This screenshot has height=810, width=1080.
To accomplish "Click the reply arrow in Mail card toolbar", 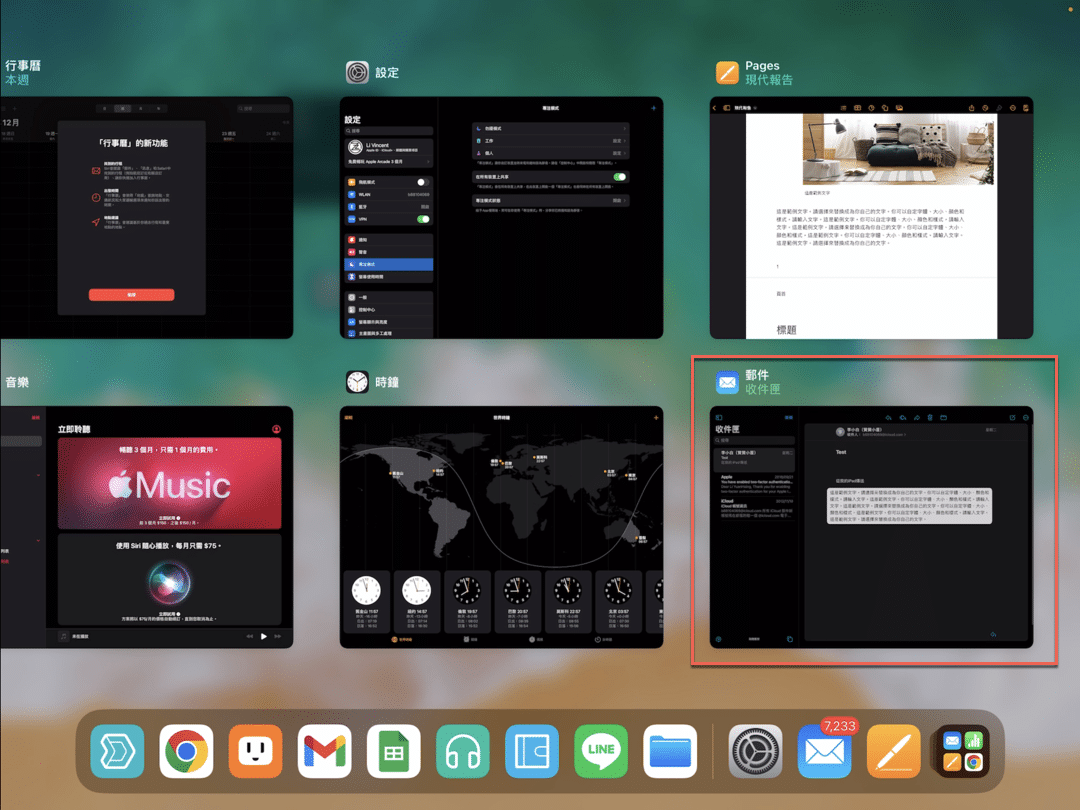I will (x=889, y=417).
